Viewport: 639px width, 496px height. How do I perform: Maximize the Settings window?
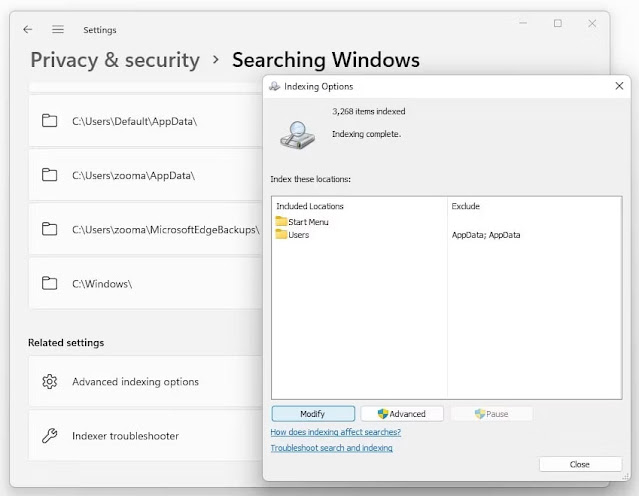pos(557,23)
